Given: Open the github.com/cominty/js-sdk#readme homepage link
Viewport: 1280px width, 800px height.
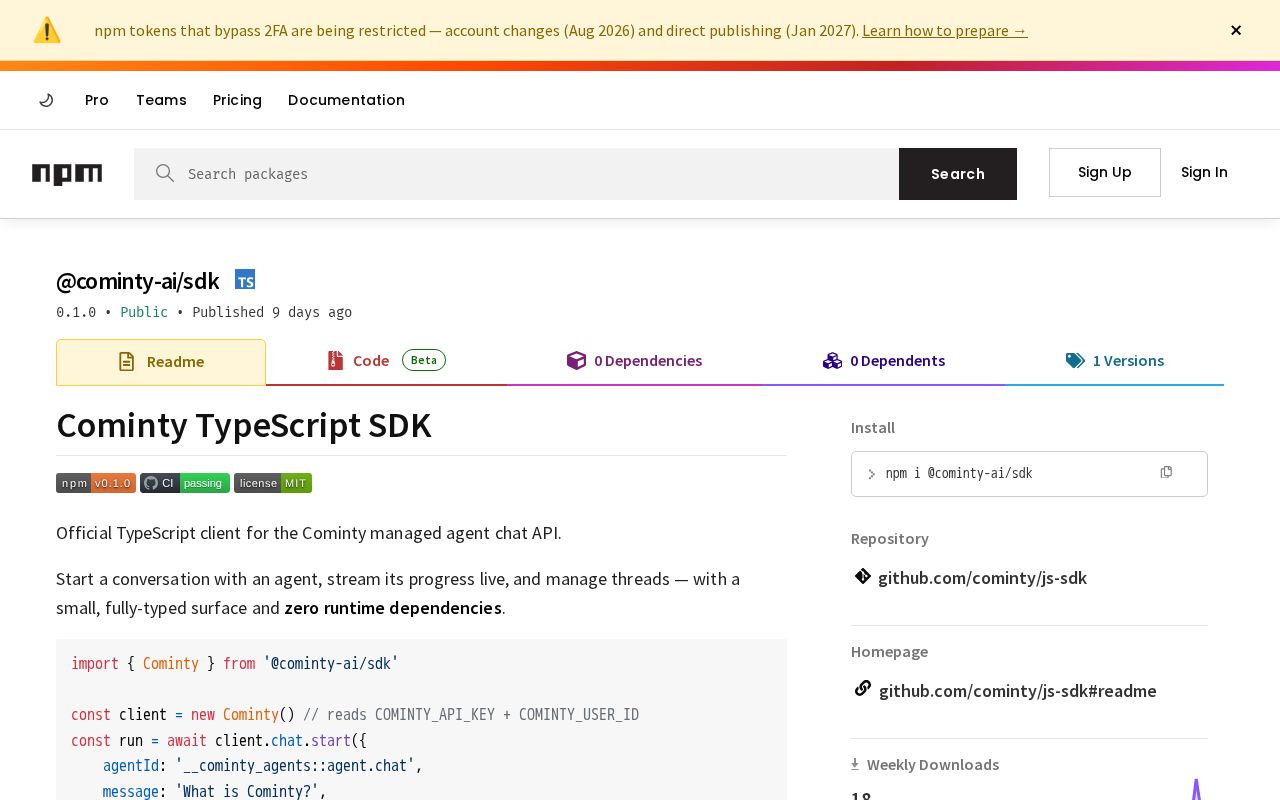Looking at the screenshot, I should pos(1018,691).
